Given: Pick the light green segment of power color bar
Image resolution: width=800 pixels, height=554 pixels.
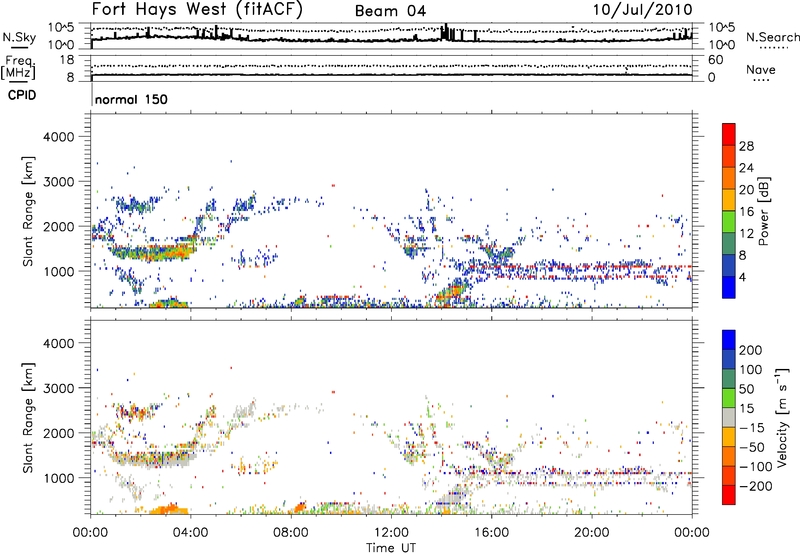Looking at the screenshot, I should [x=729, y=222].
